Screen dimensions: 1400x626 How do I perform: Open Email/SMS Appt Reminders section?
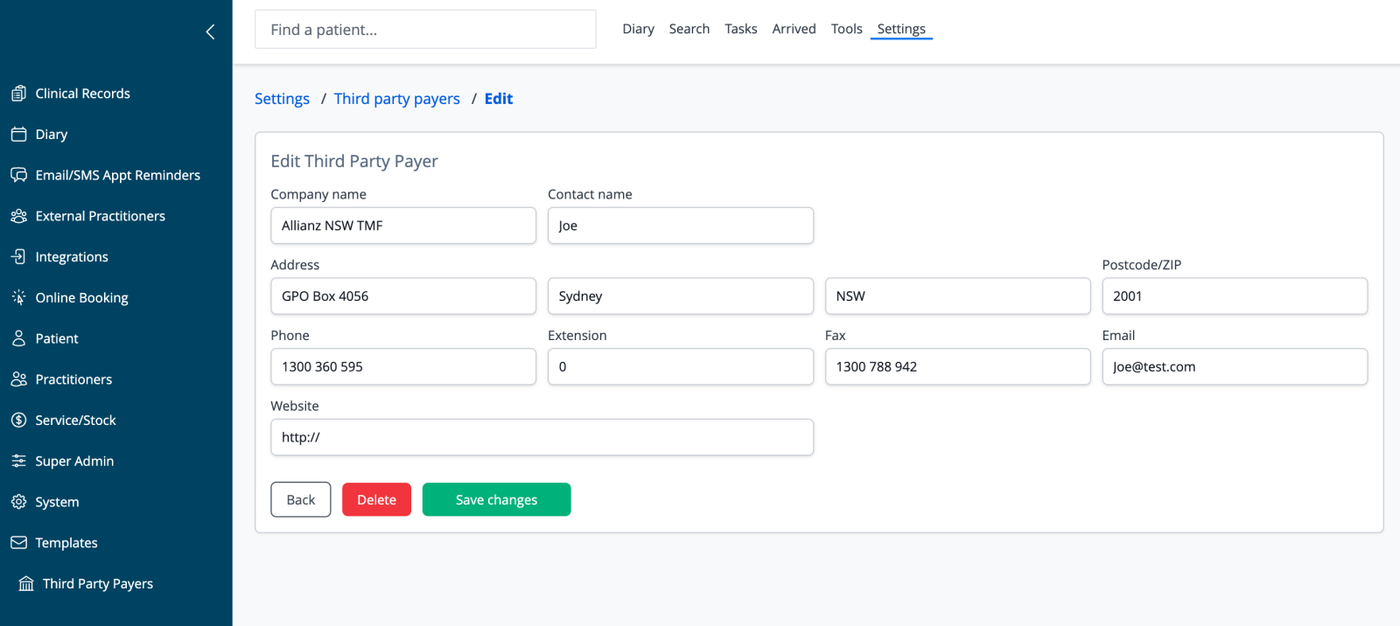[118, 175]
